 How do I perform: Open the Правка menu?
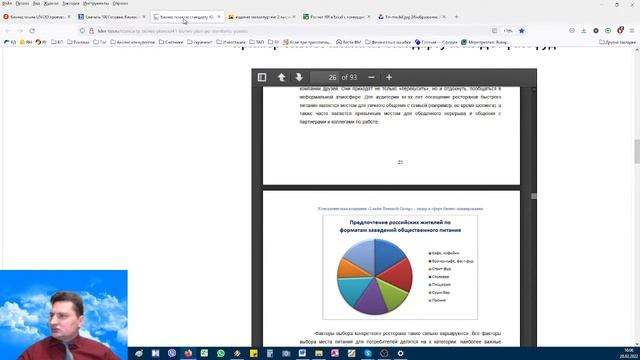22,3
